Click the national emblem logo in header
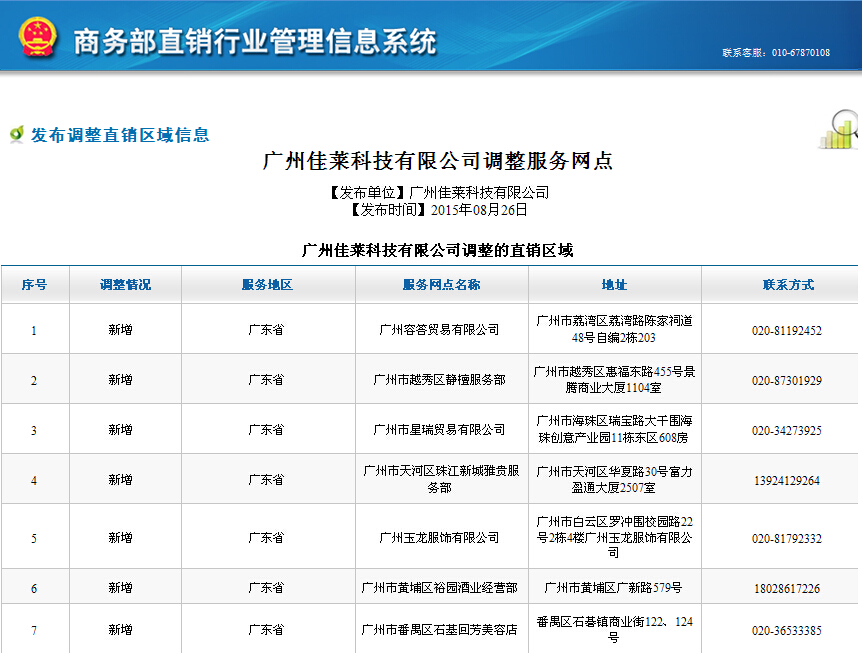 pyautogui.click(x=36, y=38)
